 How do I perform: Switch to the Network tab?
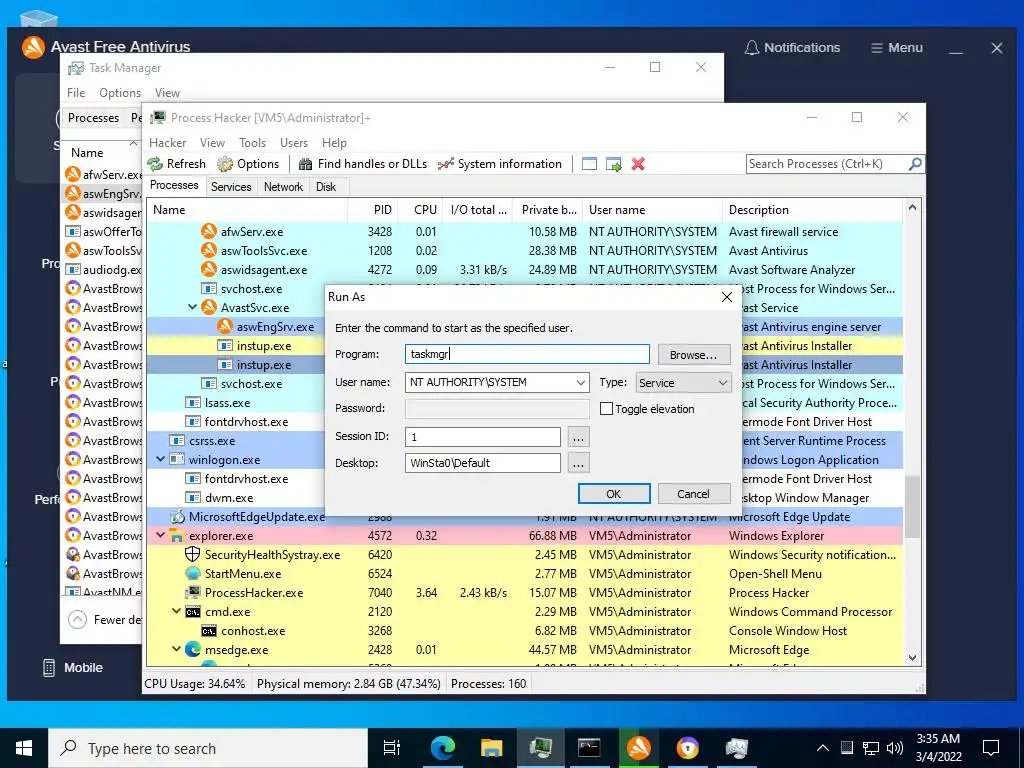point(283,187)
